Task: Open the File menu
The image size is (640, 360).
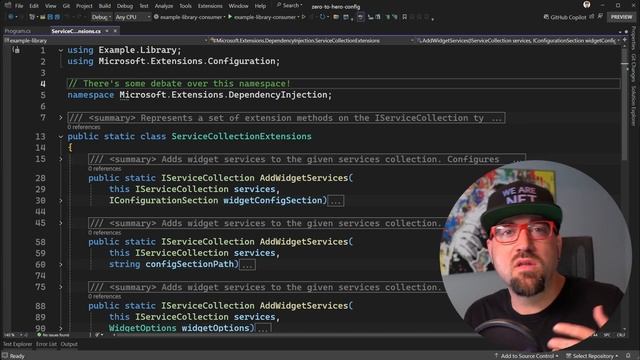Action: click(x=19, y=6)
